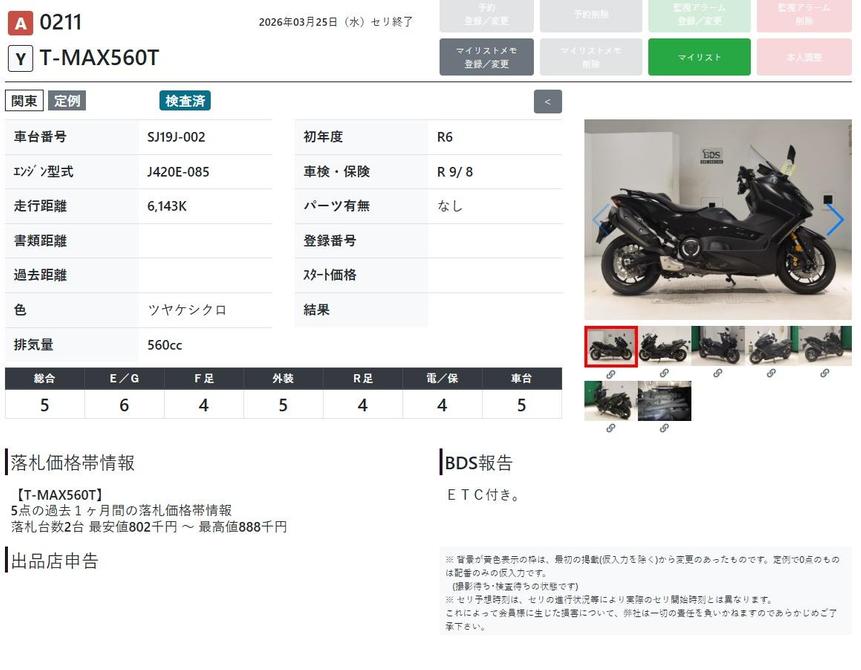Open the rear-view thumbnail in second row
This screenshot has height=670, width=861.
pyautogui.click(x=610, y=400)
